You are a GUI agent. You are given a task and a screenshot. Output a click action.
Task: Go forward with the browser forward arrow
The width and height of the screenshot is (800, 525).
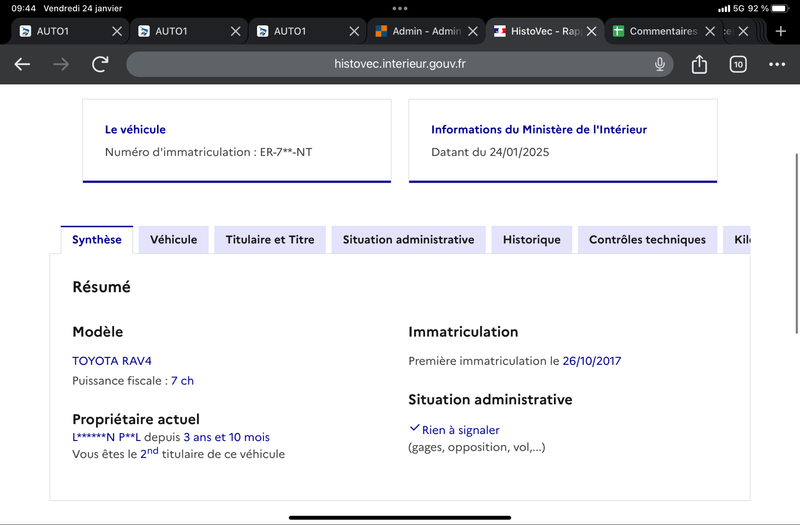click(61, 64)
